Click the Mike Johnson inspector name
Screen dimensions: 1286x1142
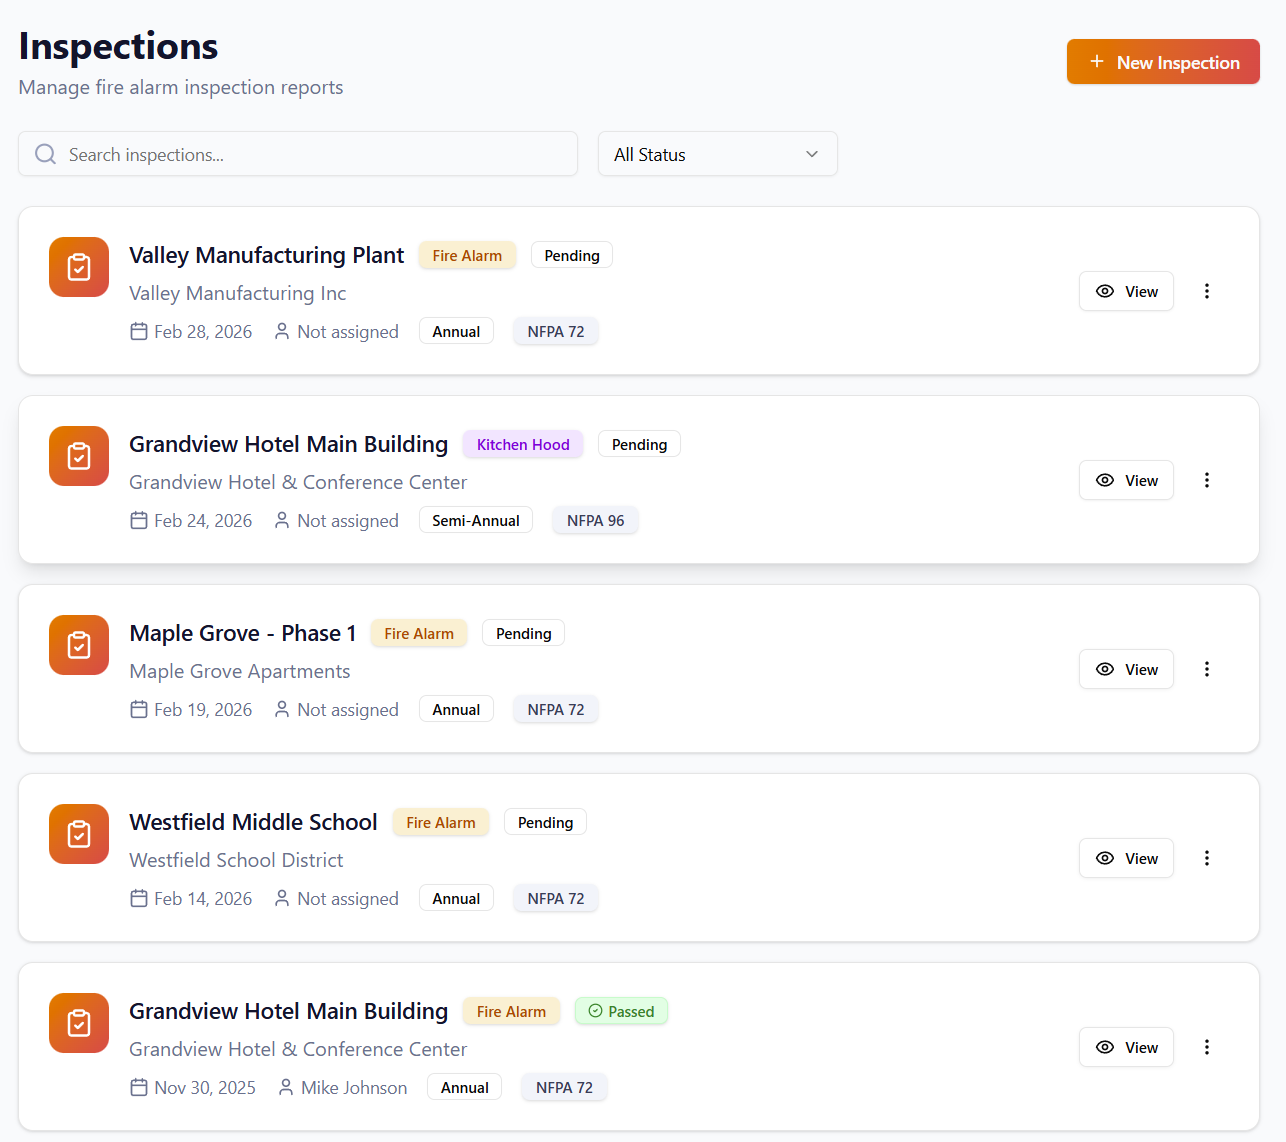coord(354,1087)
